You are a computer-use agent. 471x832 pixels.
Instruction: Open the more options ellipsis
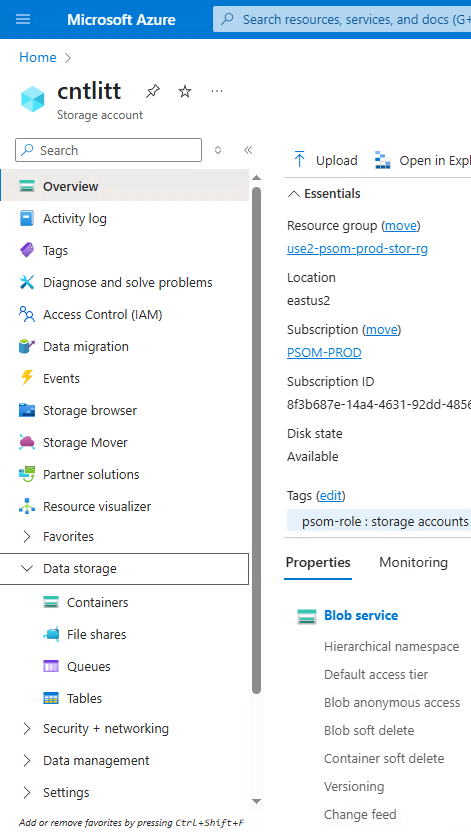click(216, 91)
